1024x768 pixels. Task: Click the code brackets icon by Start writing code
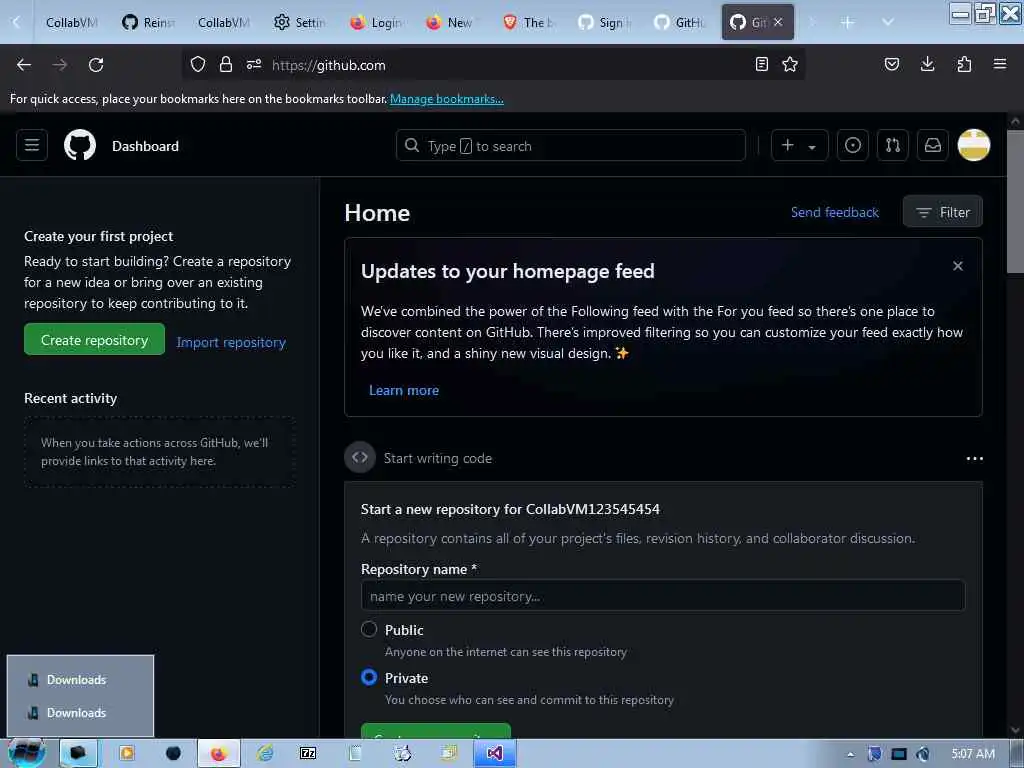pyautogui.click(x=360, y=458)
